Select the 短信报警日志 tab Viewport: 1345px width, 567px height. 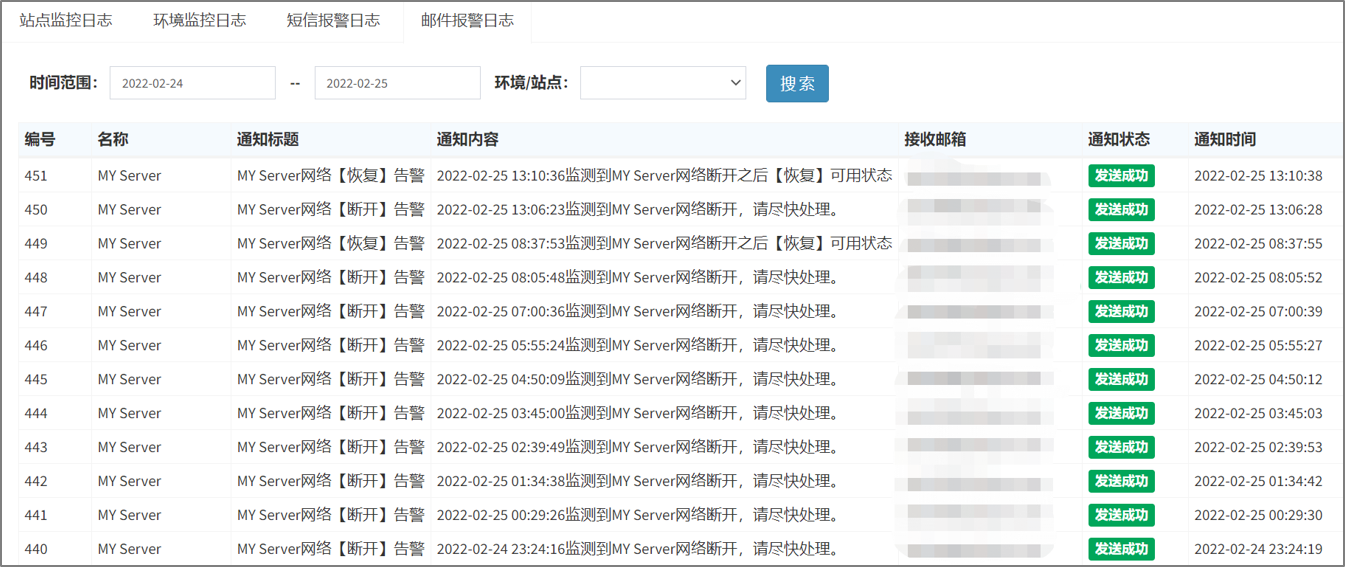tap(333, 20)
